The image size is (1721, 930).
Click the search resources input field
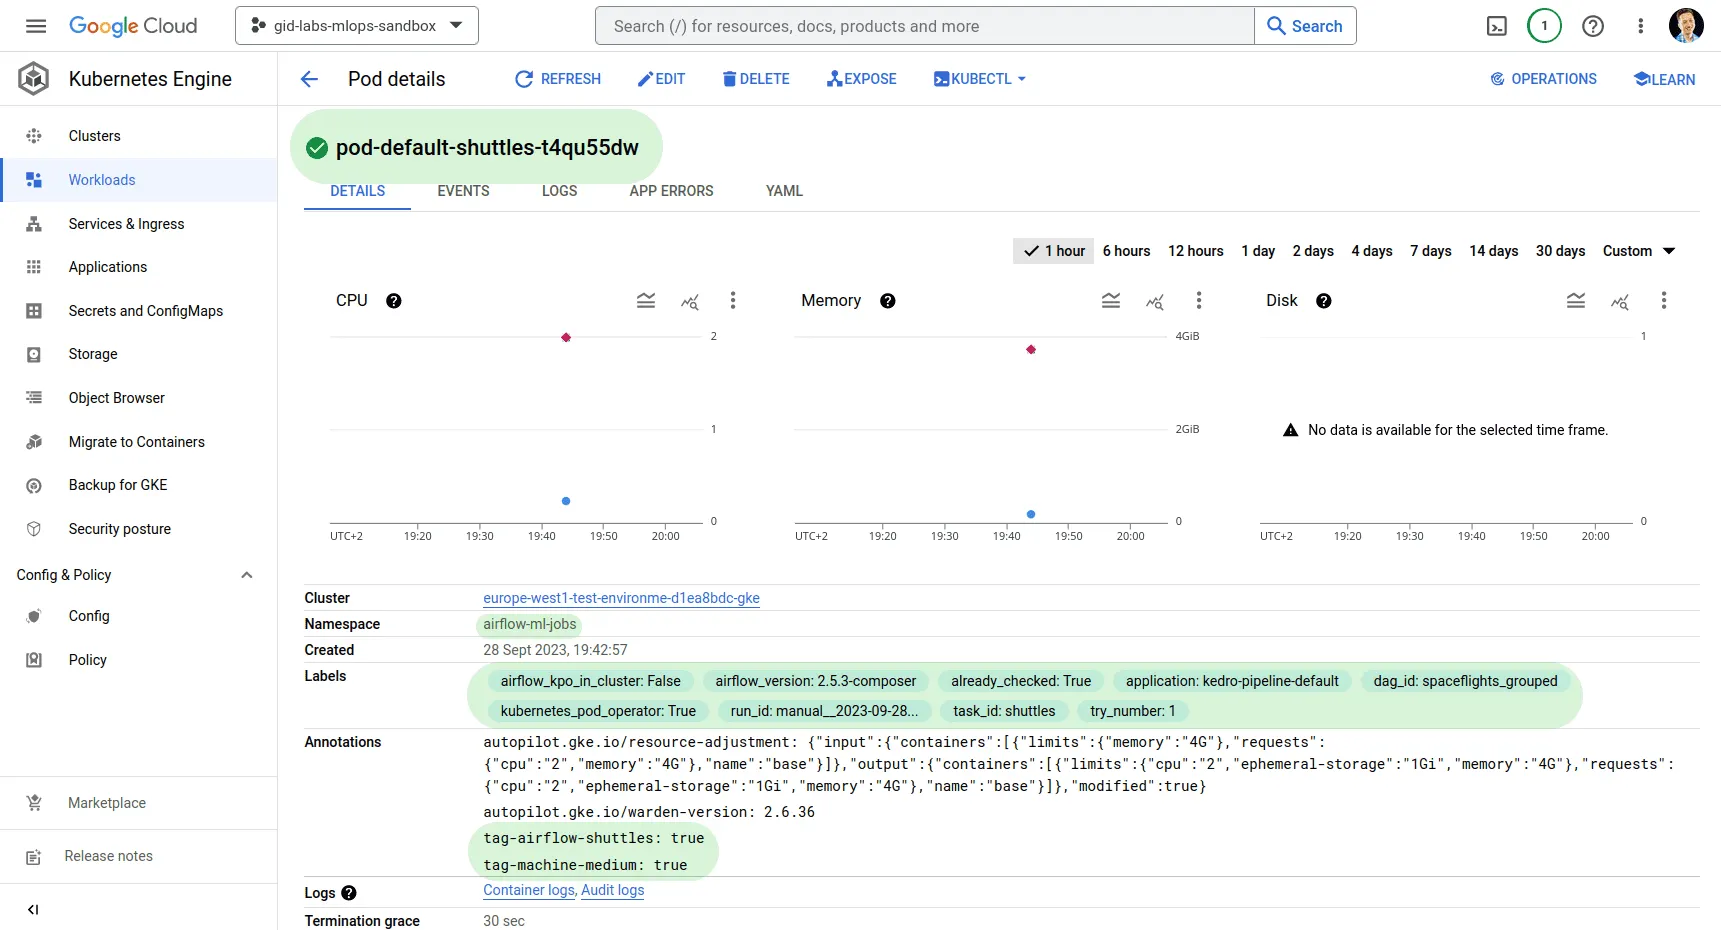tap(924, 26)
